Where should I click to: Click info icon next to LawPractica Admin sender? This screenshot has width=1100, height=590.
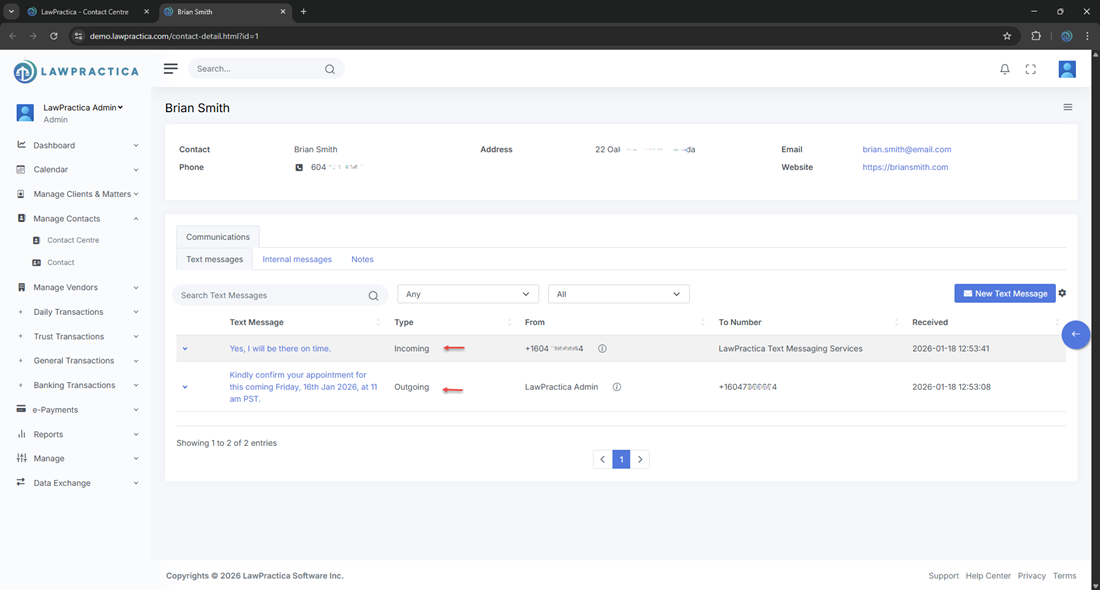[617, 387]
